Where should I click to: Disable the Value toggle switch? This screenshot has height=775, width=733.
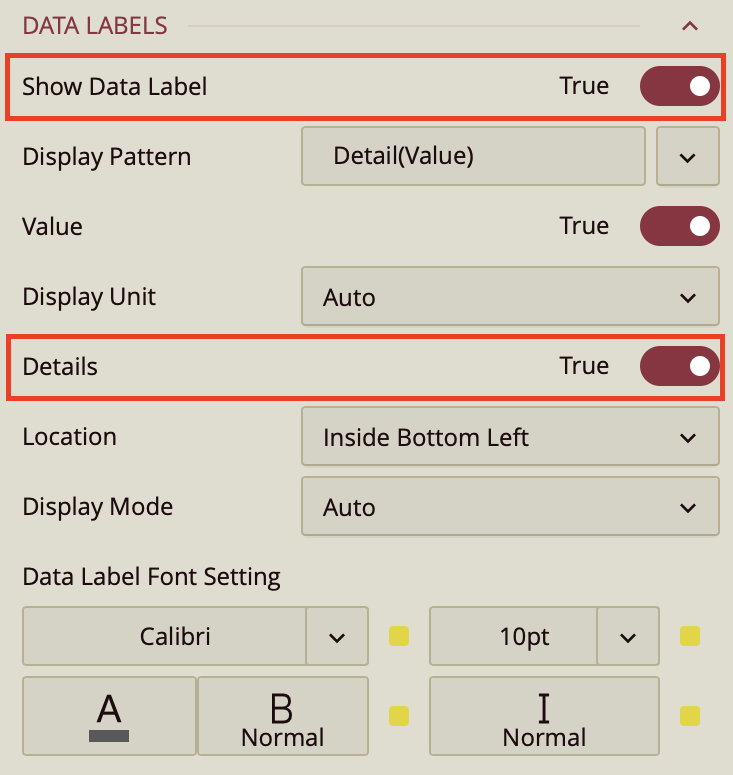[679, 226]
